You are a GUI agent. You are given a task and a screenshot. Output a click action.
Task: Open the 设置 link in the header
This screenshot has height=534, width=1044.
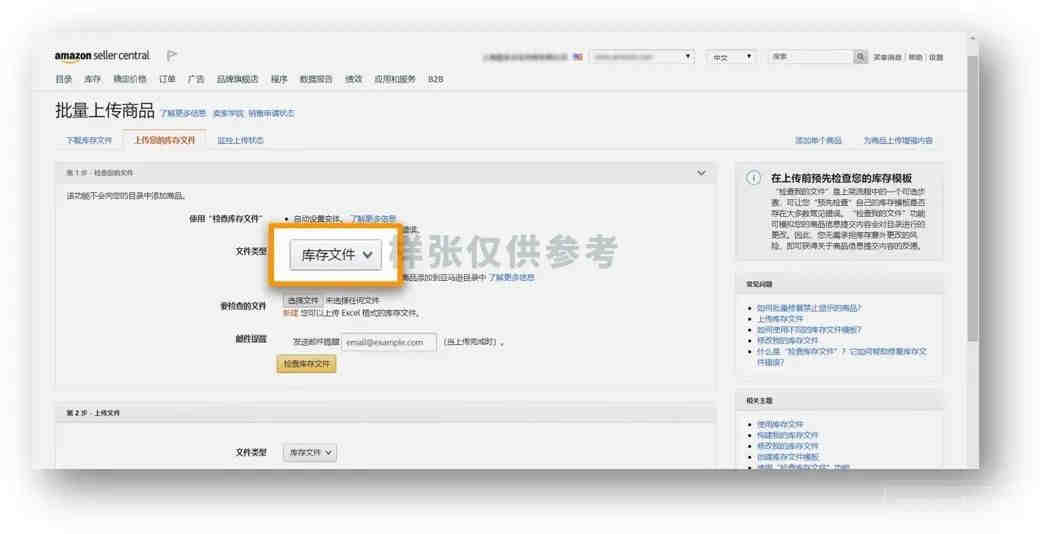tap(936, 58)
